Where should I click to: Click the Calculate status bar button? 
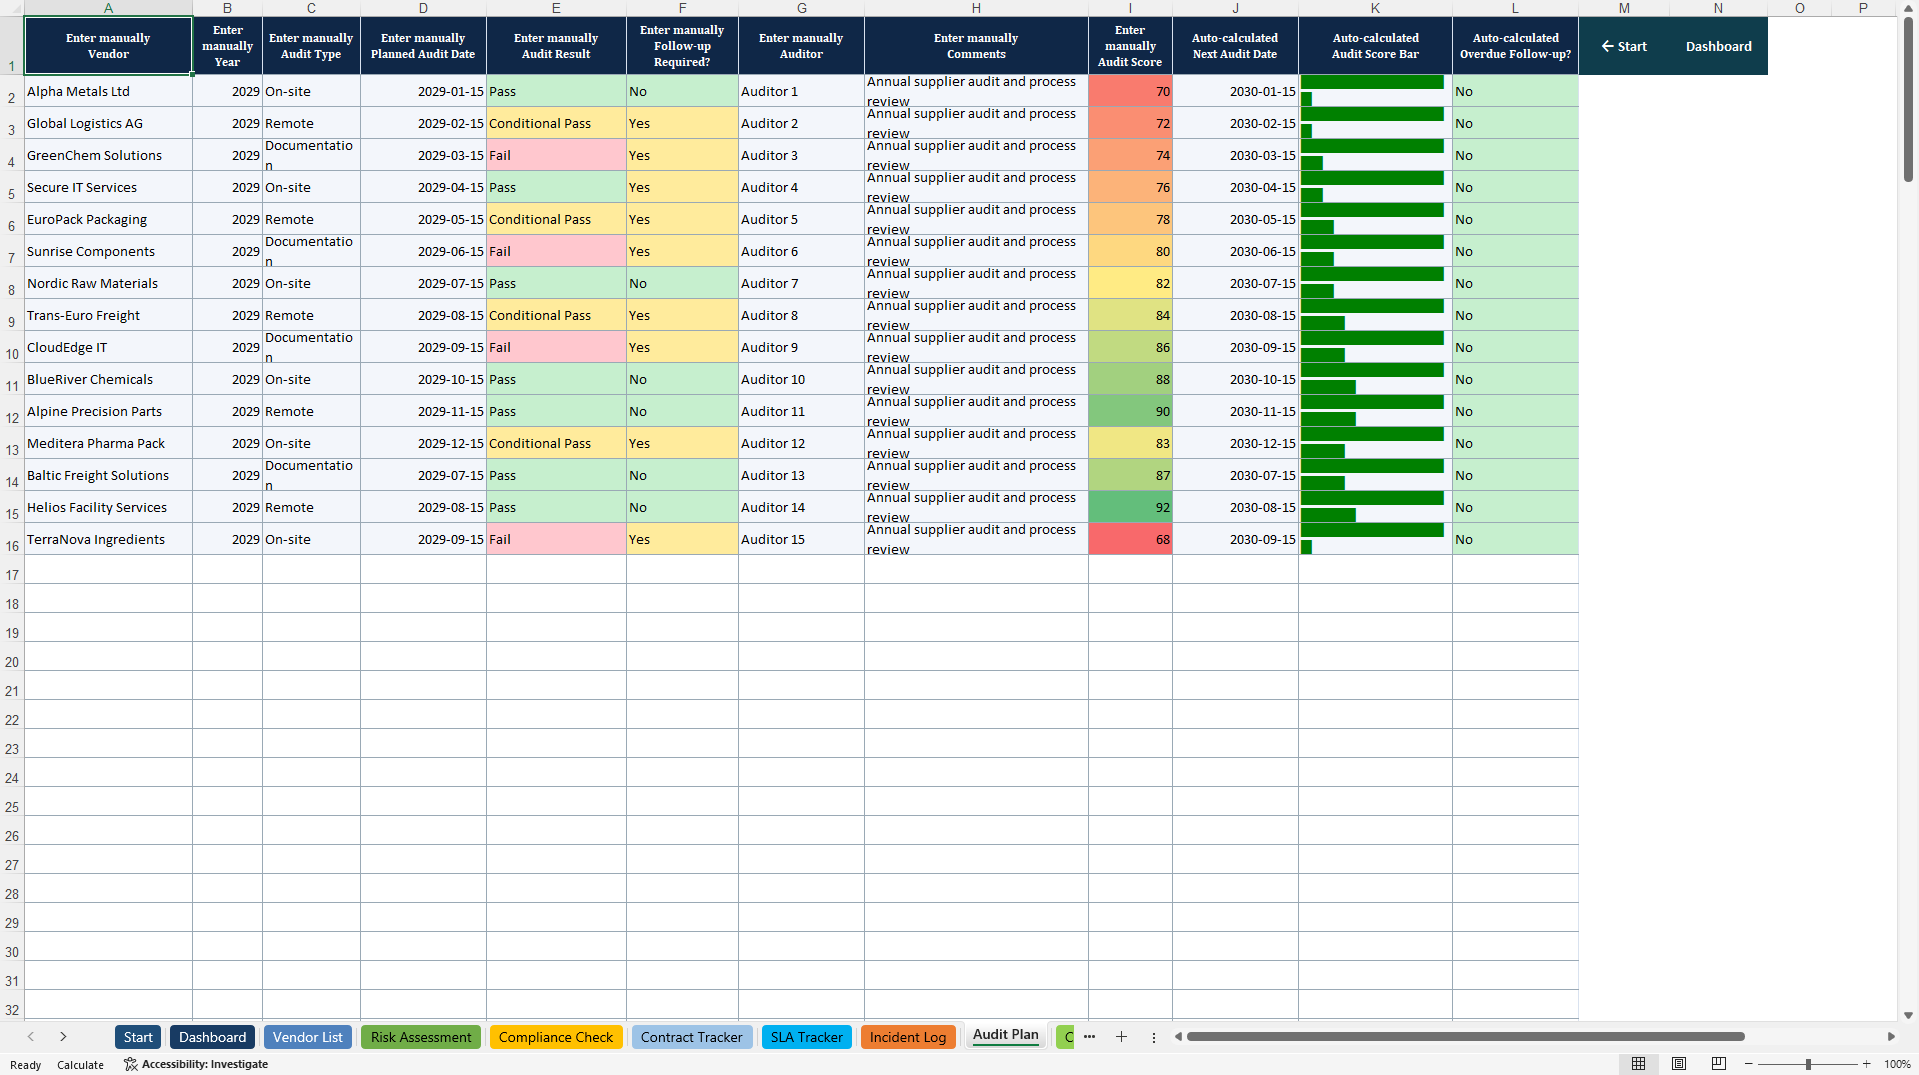click(80, 1064)
